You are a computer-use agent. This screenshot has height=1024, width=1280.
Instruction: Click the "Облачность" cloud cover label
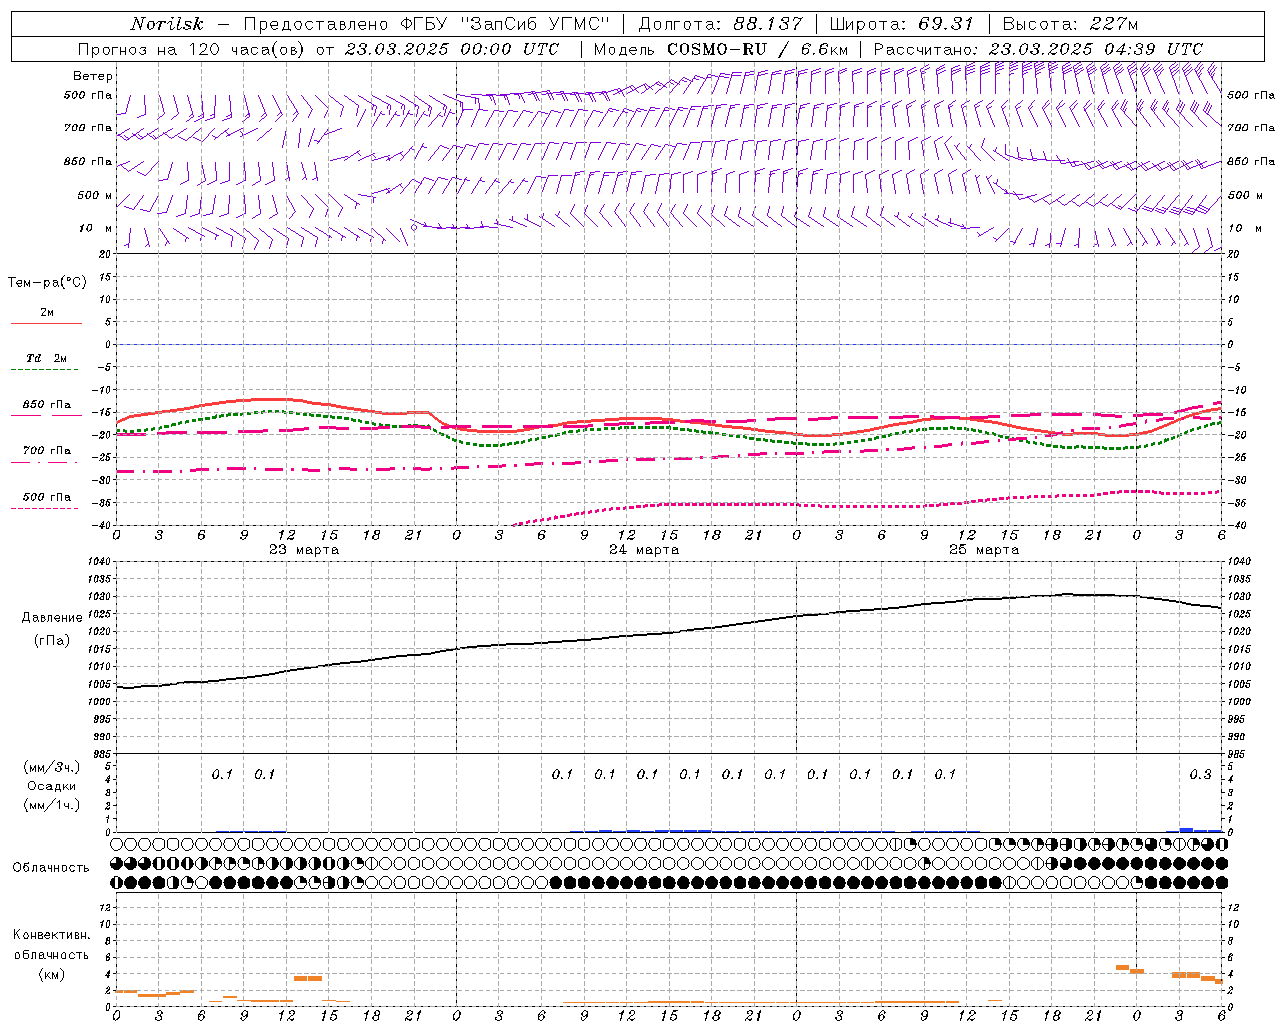[x=51, y=867]
